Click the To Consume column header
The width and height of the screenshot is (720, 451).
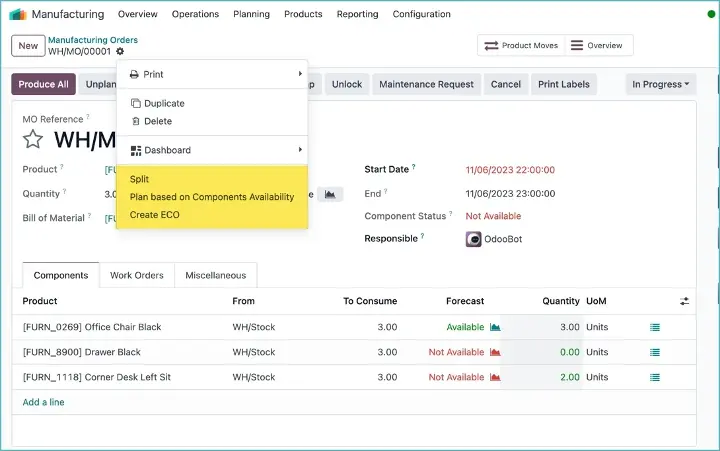[370, 301]
